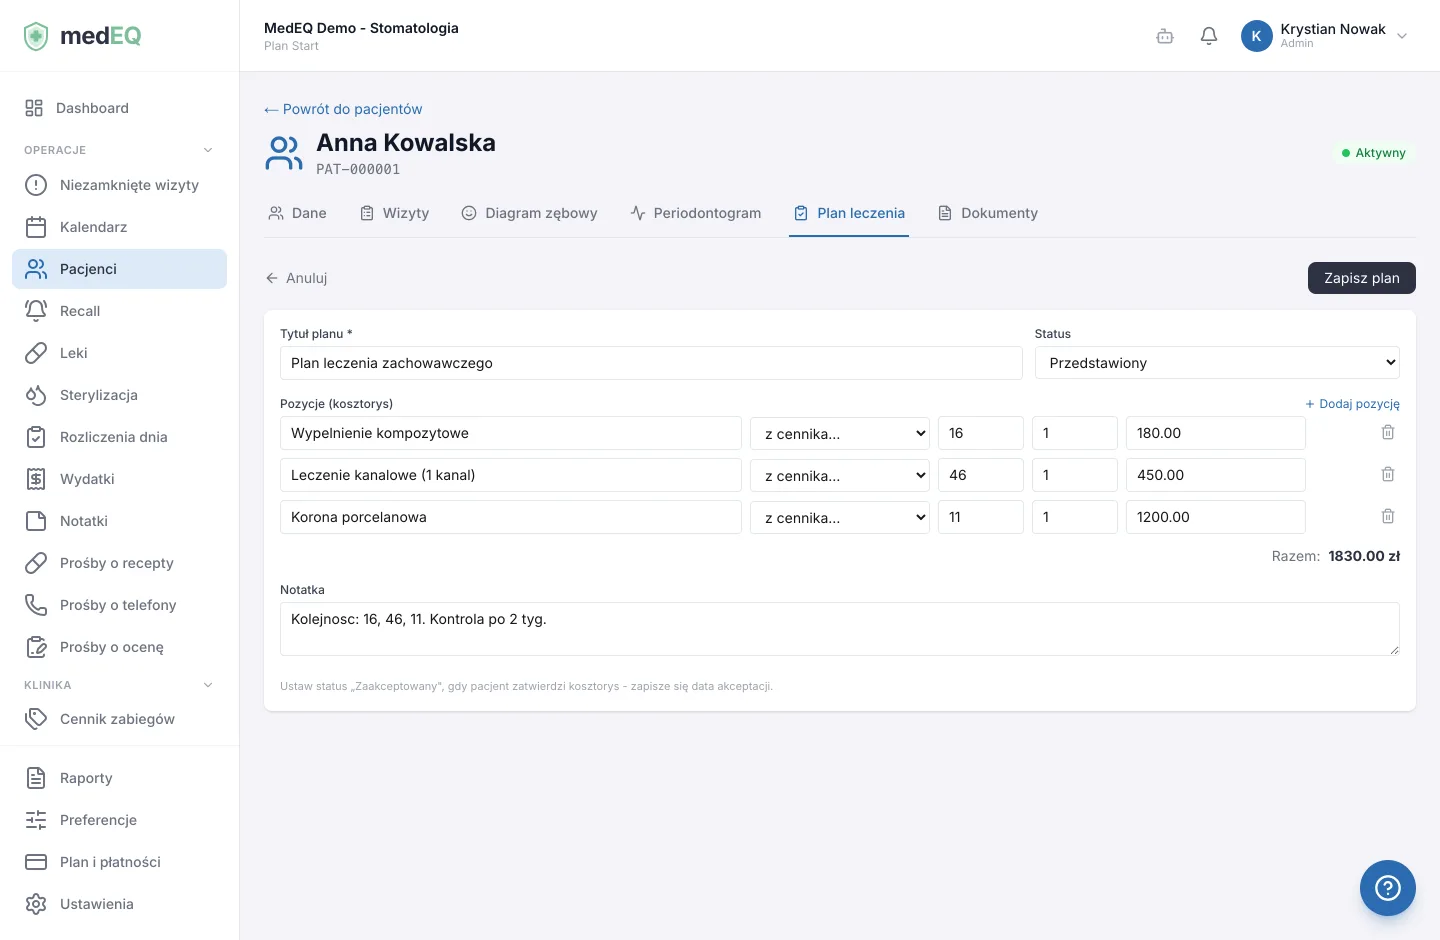Collapse the KLINIKA sidebar section
1440x940 pixels.
click(208, 685)
